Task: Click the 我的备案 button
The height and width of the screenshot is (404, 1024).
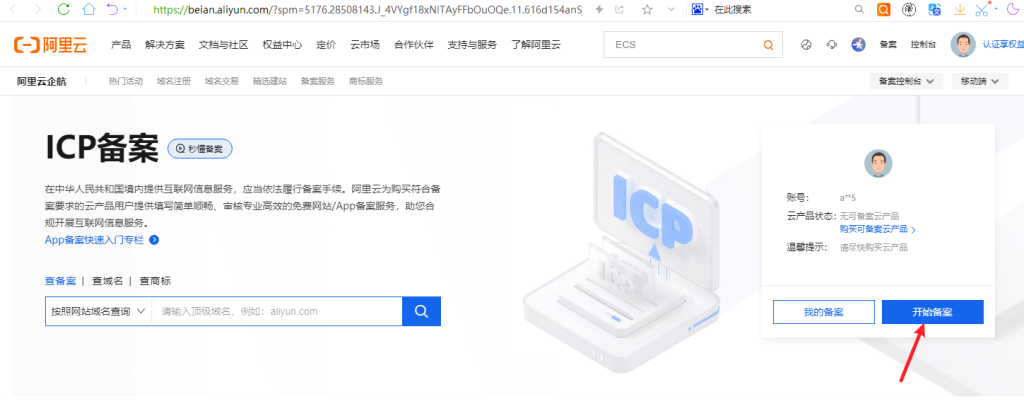Action: point(824,312)
